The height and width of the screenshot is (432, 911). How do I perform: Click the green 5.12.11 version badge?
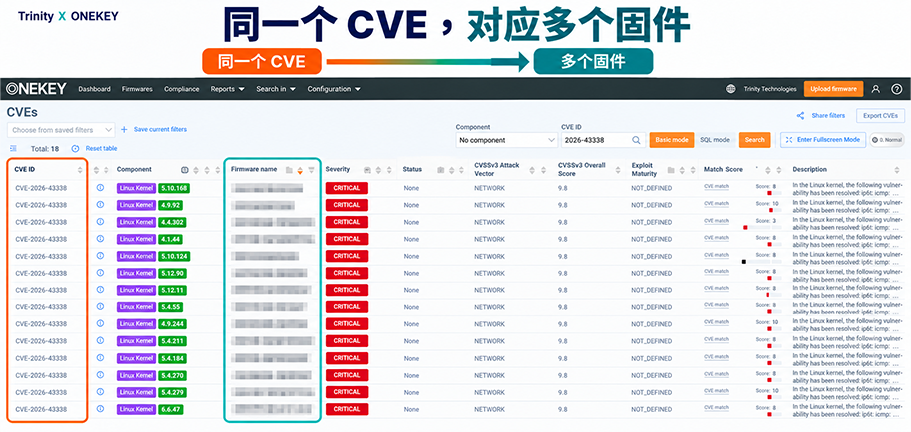pyautogui.click(x=174, y=290)
